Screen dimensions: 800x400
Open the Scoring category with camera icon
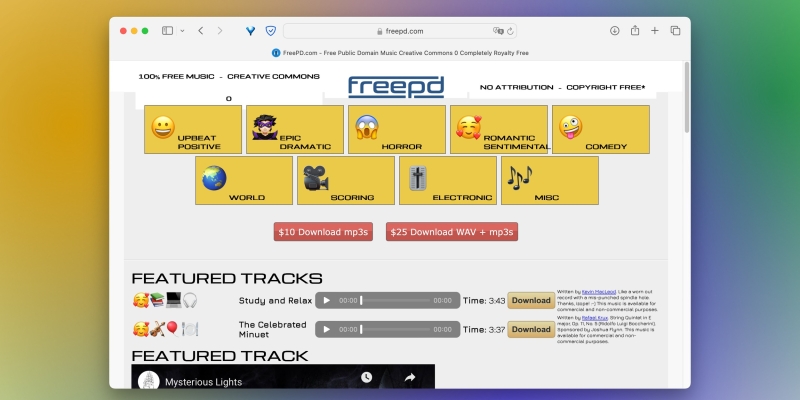pos(345,181)
